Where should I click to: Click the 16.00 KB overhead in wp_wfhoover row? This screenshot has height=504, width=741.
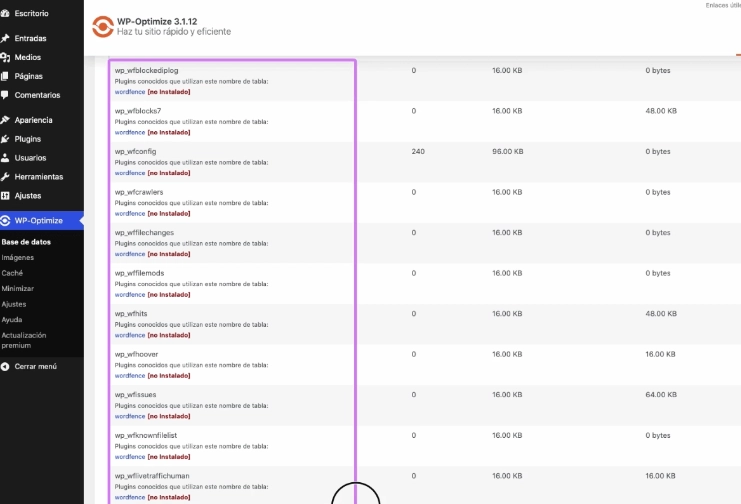[x=660, y=354]
